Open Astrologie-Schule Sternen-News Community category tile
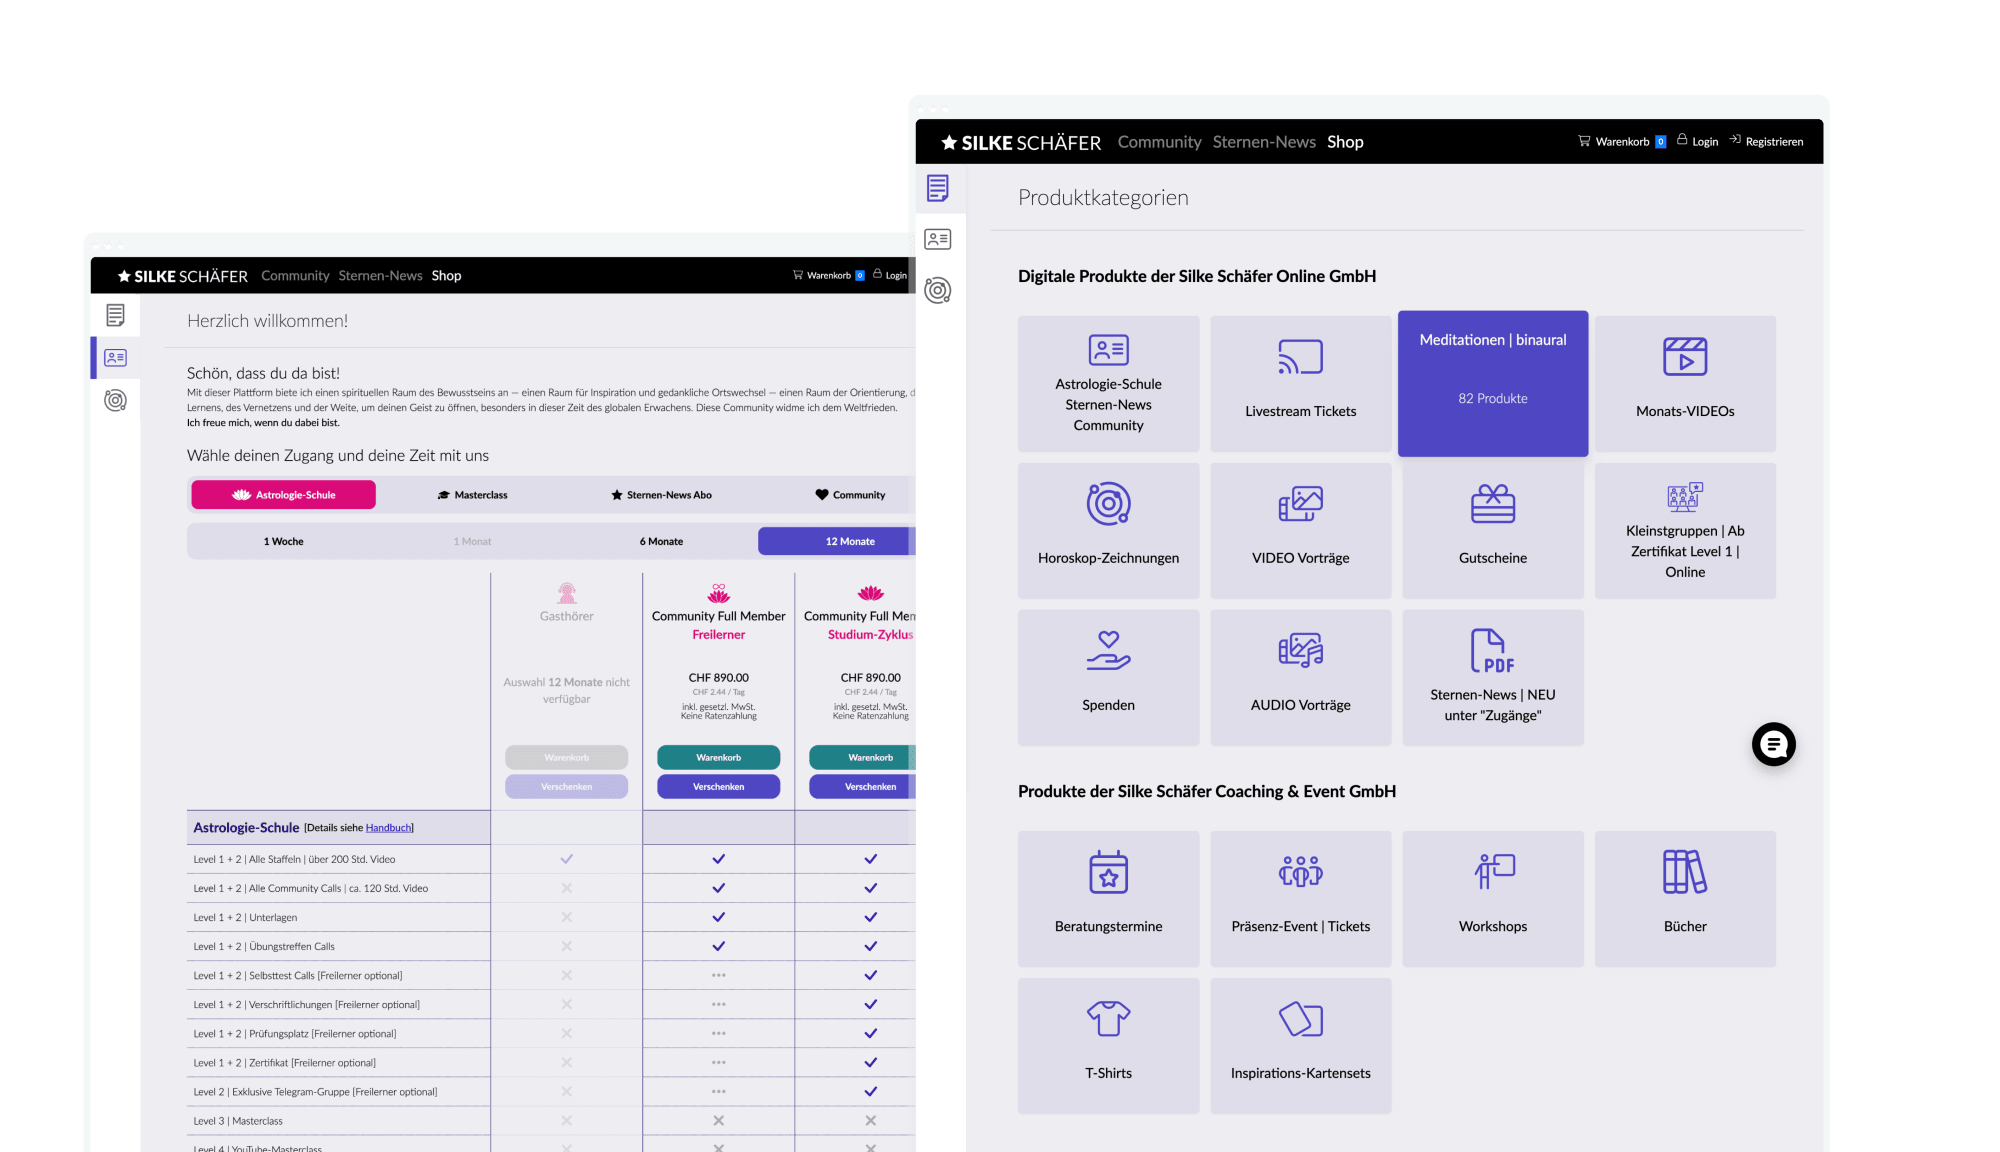Screen dimensions: 2000x1152 click(1108, 384)
